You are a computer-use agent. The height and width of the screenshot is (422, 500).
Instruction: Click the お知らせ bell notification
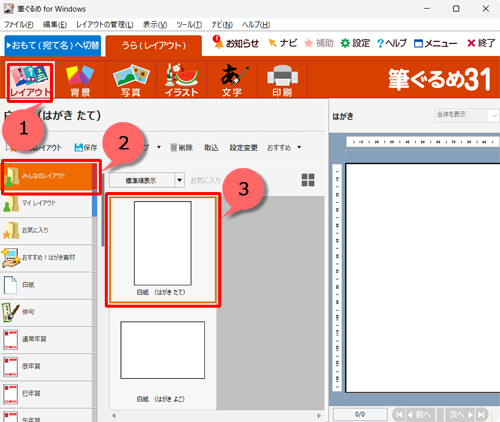pyautogui.click(x=236, y=43)
